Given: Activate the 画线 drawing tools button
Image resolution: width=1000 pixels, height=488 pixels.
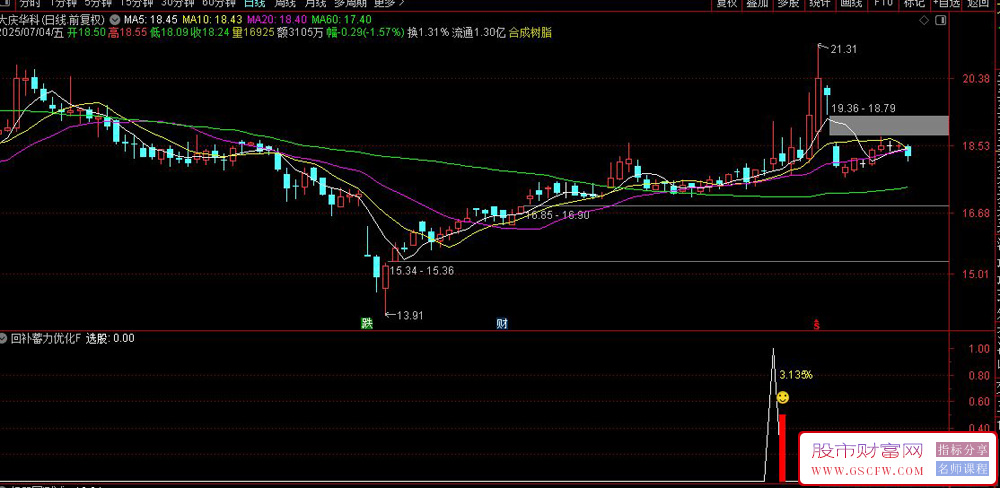Looking at the screenshot, I should tap(851, 3).
